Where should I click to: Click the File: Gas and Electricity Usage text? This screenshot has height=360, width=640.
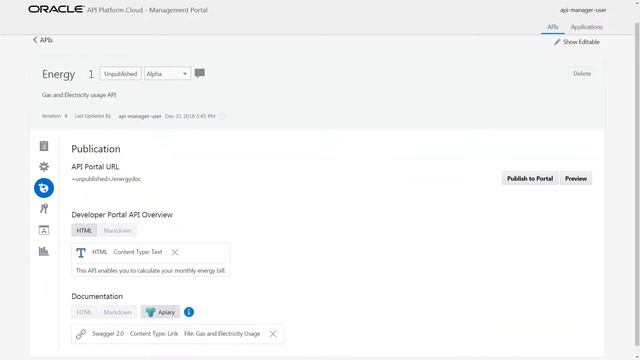222,333
